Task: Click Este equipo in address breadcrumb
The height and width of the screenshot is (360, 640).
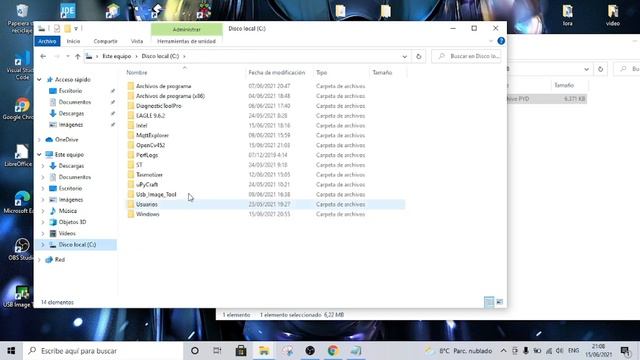Action: (x=117, y=56)
